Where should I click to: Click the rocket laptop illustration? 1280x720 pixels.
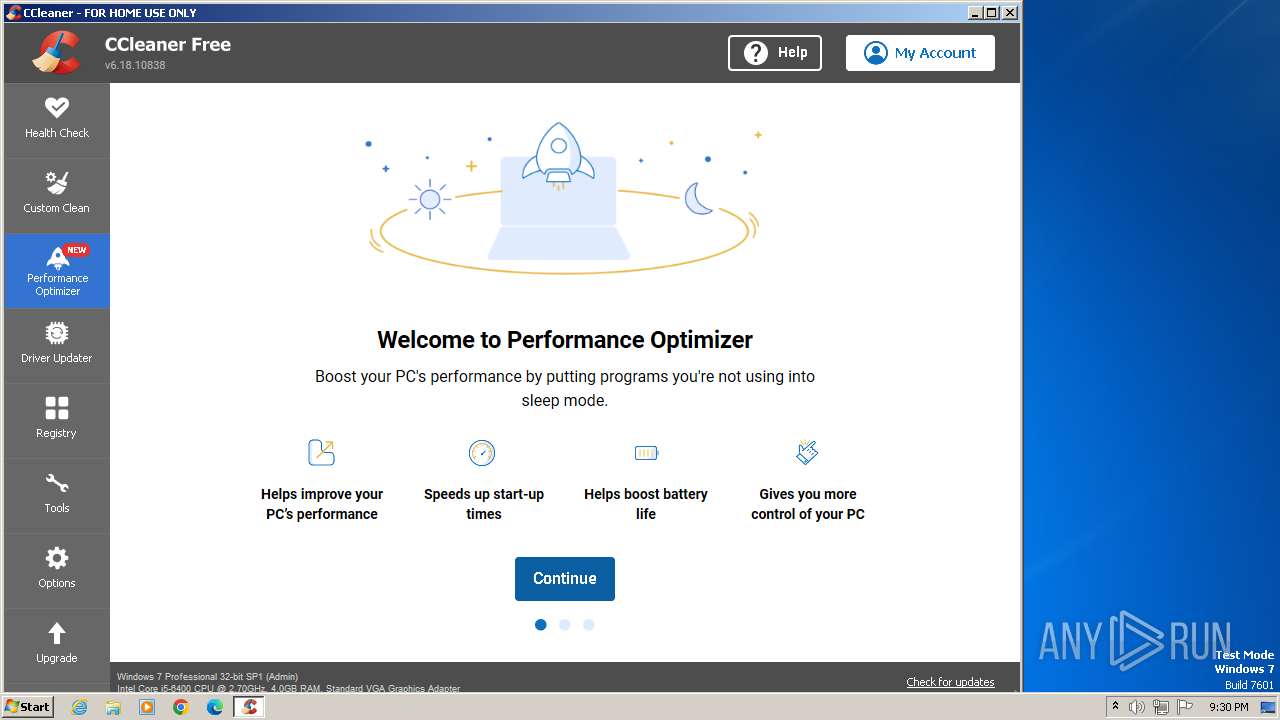tap(564, 197)
